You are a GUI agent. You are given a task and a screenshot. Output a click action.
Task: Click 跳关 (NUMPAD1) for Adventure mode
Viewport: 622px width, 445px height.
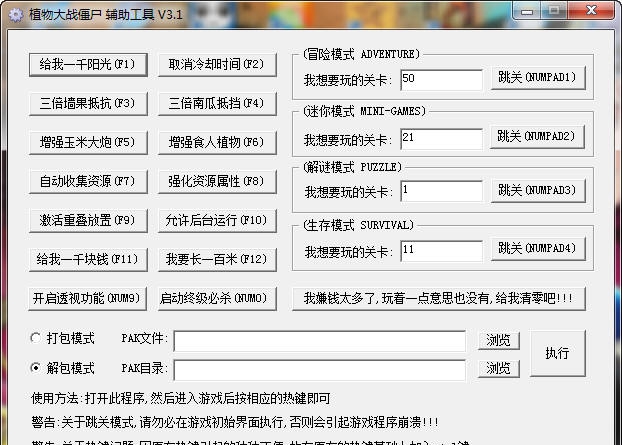pyautogui.click(x=538, y=78)
